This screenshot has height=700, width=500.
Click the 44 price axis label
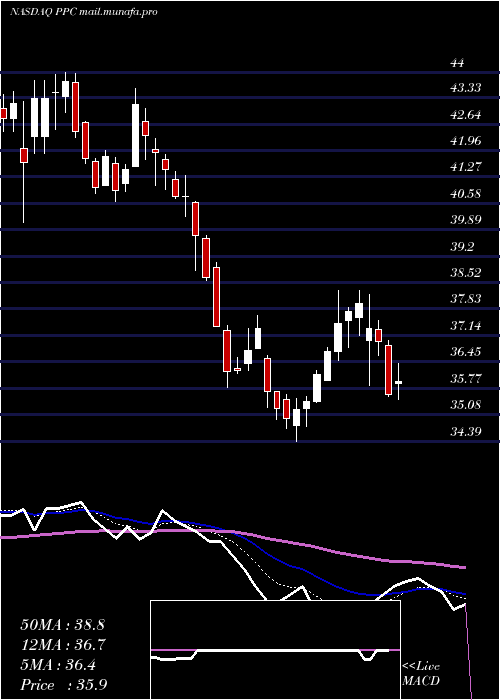tap(457, 62)
